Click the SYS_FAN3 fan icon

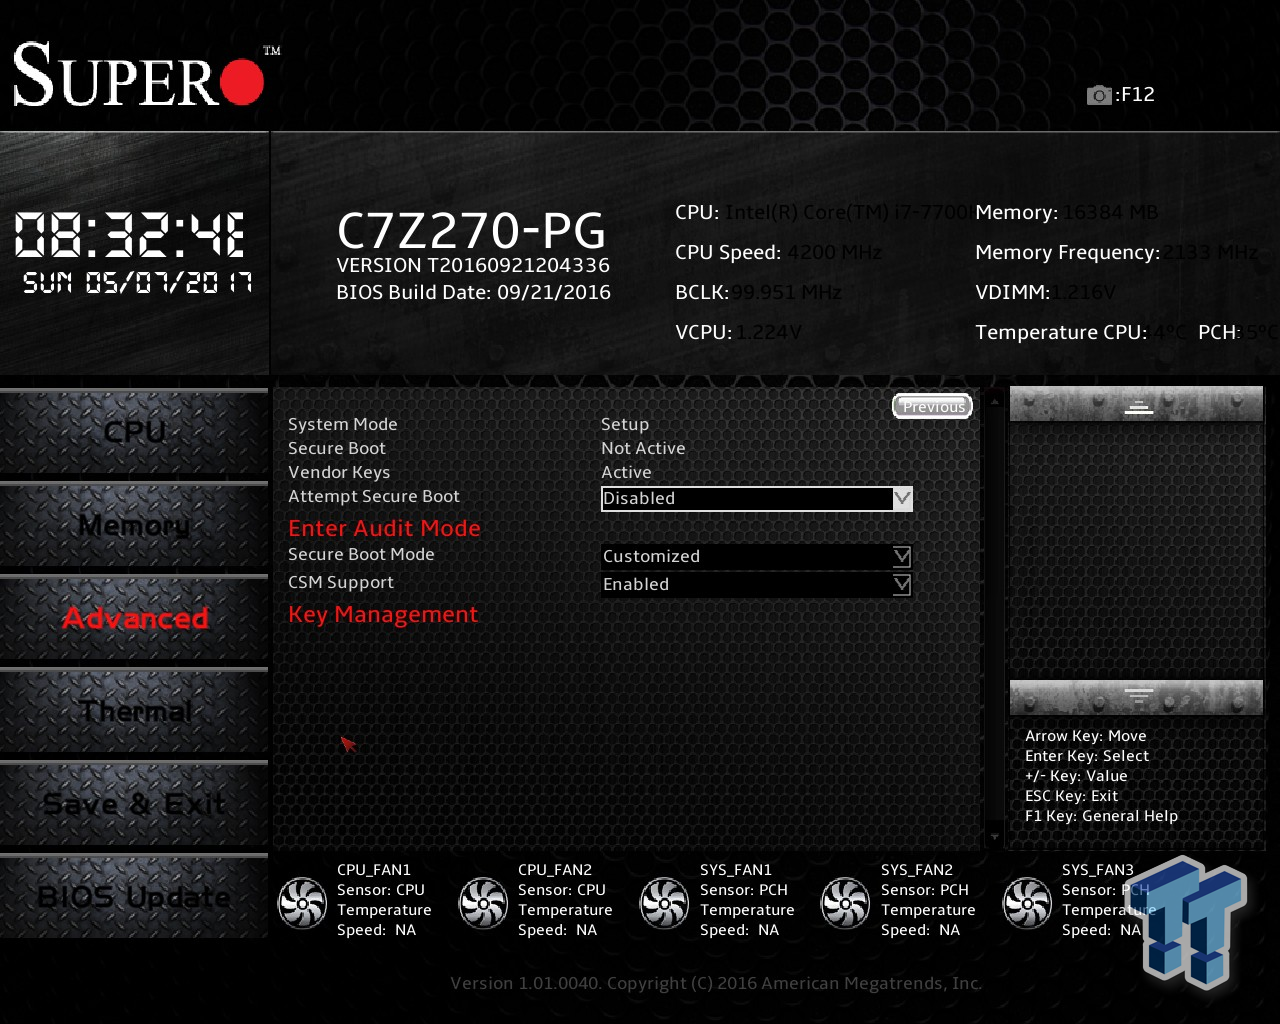(1027, 902)
